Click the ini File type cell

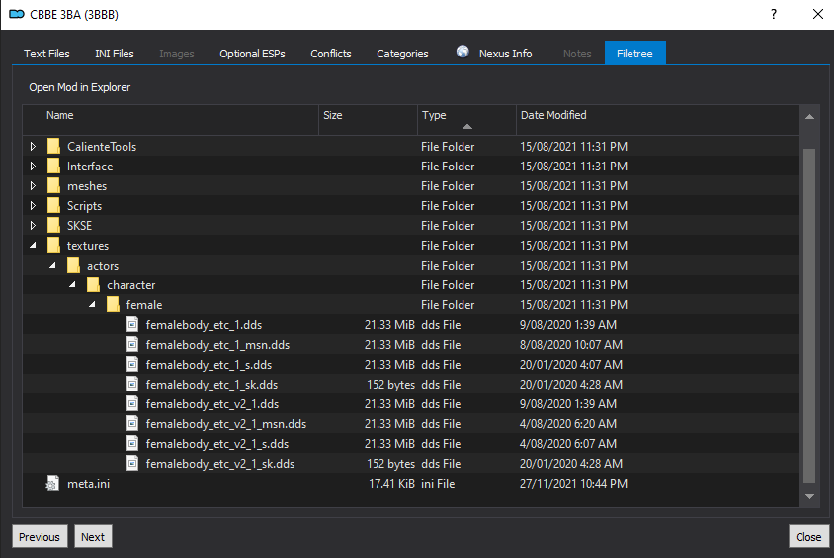tap(438, 484)
